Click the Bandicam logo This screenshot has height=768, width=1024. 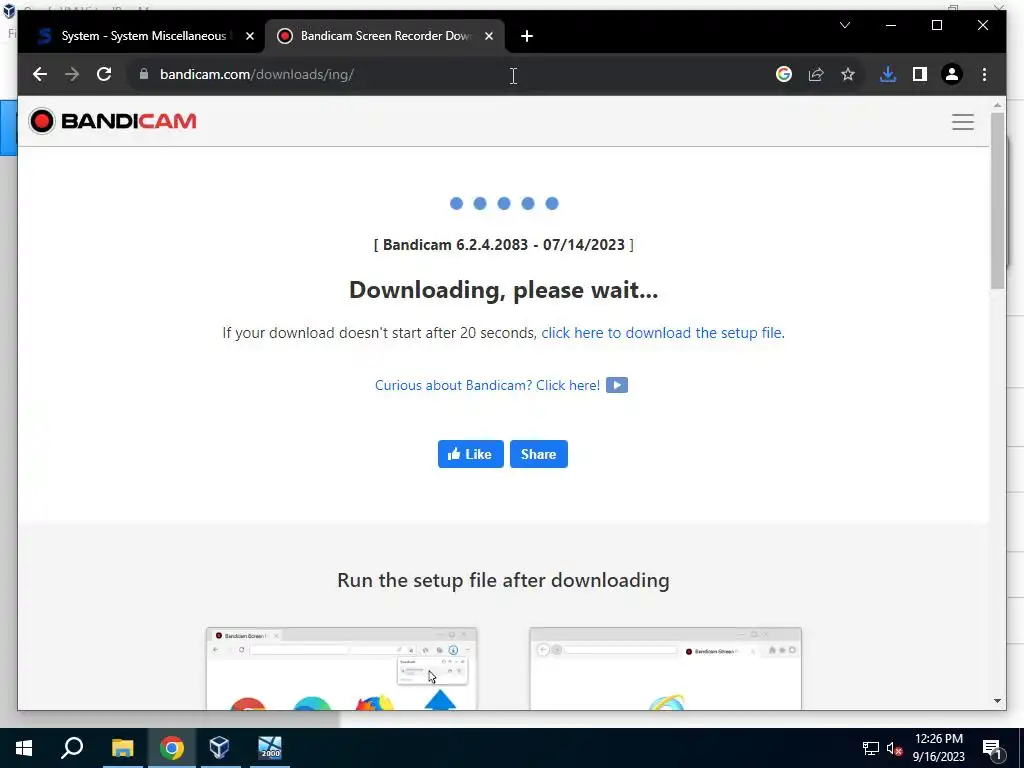112,121
